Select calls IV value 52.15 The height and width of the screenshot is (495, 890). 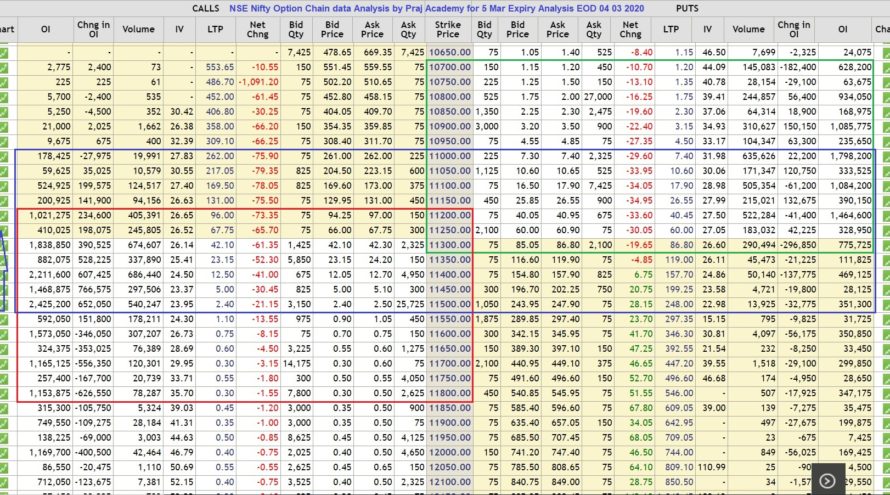(x=182, y=482)
